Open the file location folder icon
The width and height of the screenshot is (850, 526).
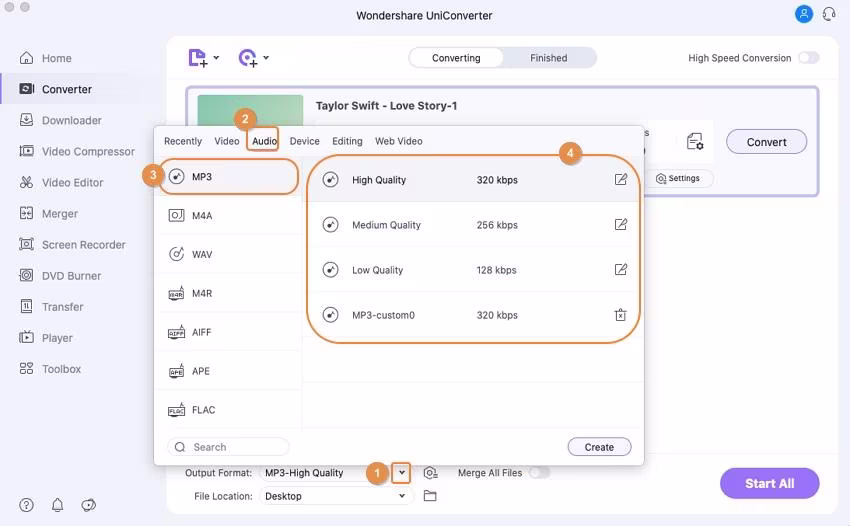point(430,496)
